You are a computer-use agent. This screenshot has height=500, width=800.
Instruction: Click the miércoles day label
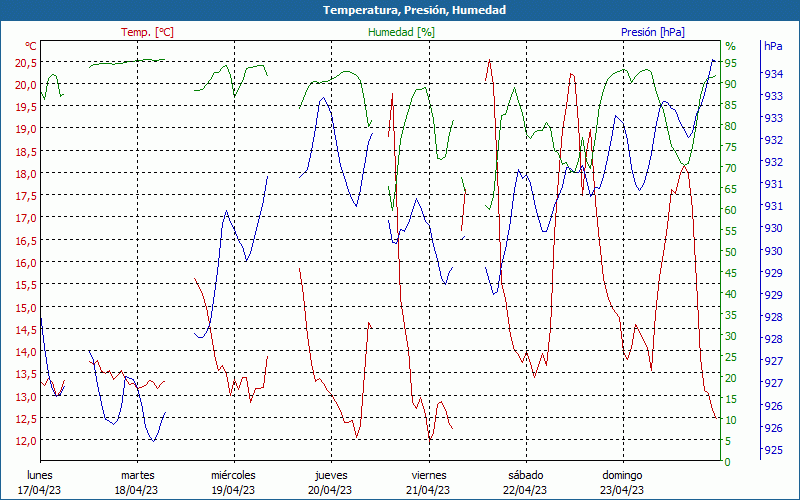(x=234, y=476)
